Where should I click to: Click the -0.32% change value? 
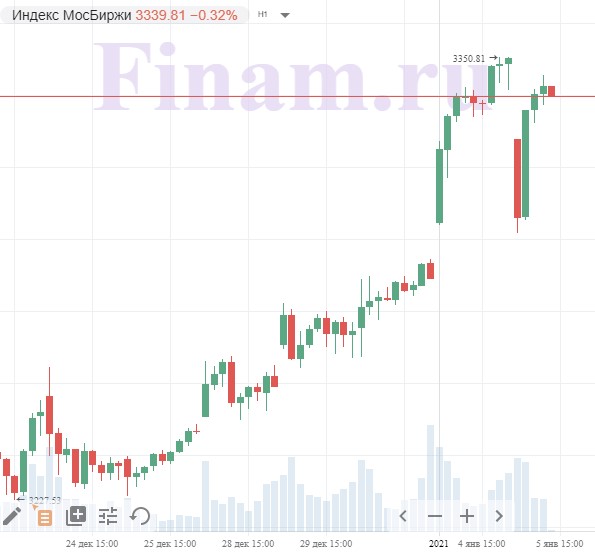pyautogui.click(x=214, y=15)
